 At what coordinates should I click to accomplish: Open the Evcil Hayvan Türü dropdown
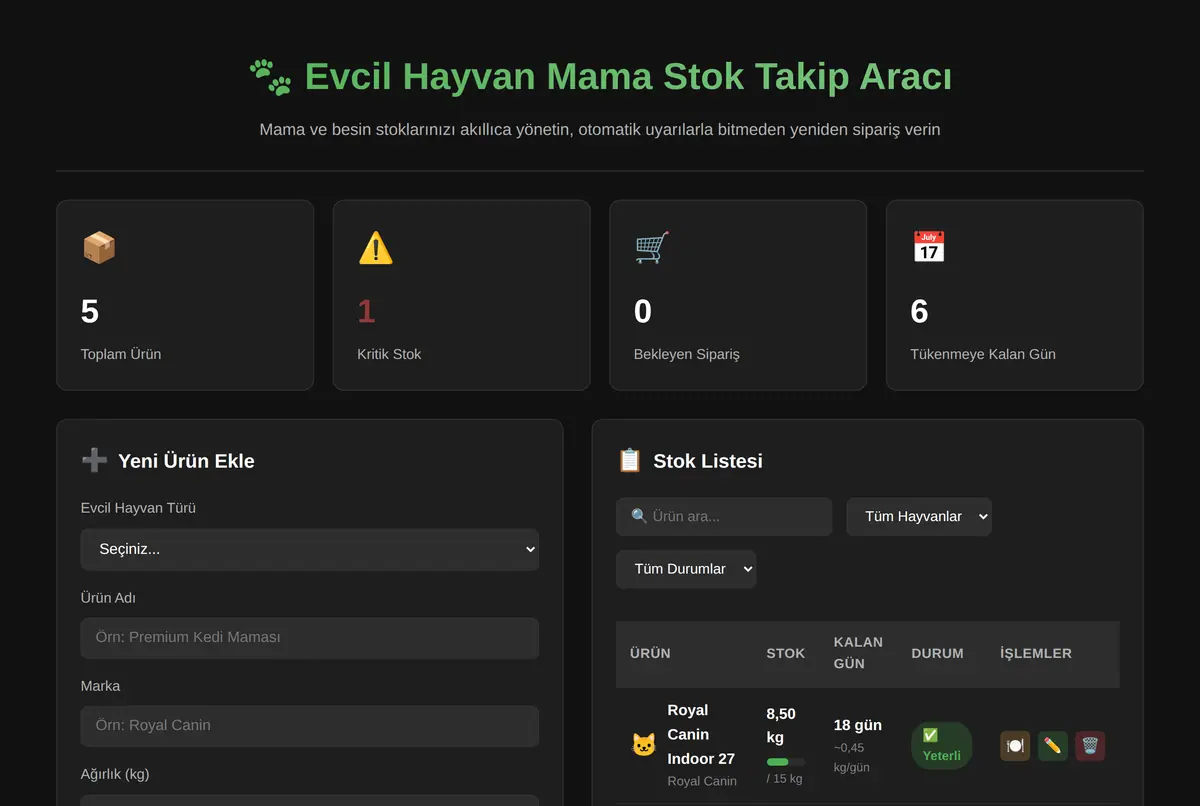pyautogui.click(x=310, y=549)
